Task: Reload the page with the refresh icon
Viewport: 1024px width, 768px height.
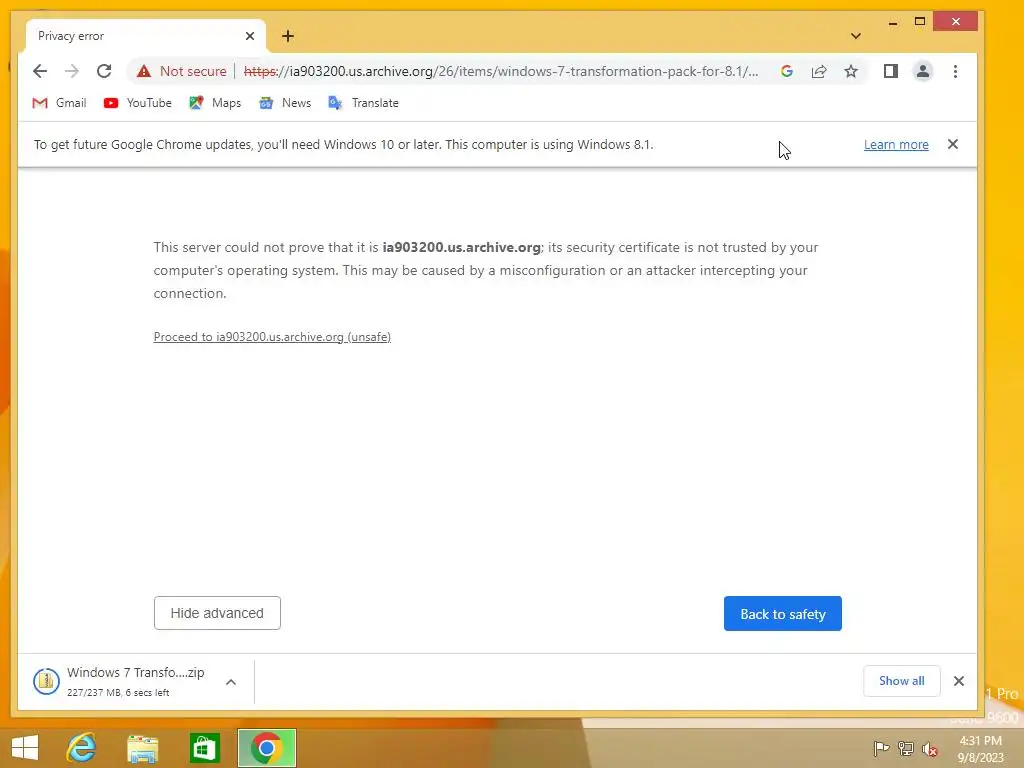Action: [x=104, y=71]
